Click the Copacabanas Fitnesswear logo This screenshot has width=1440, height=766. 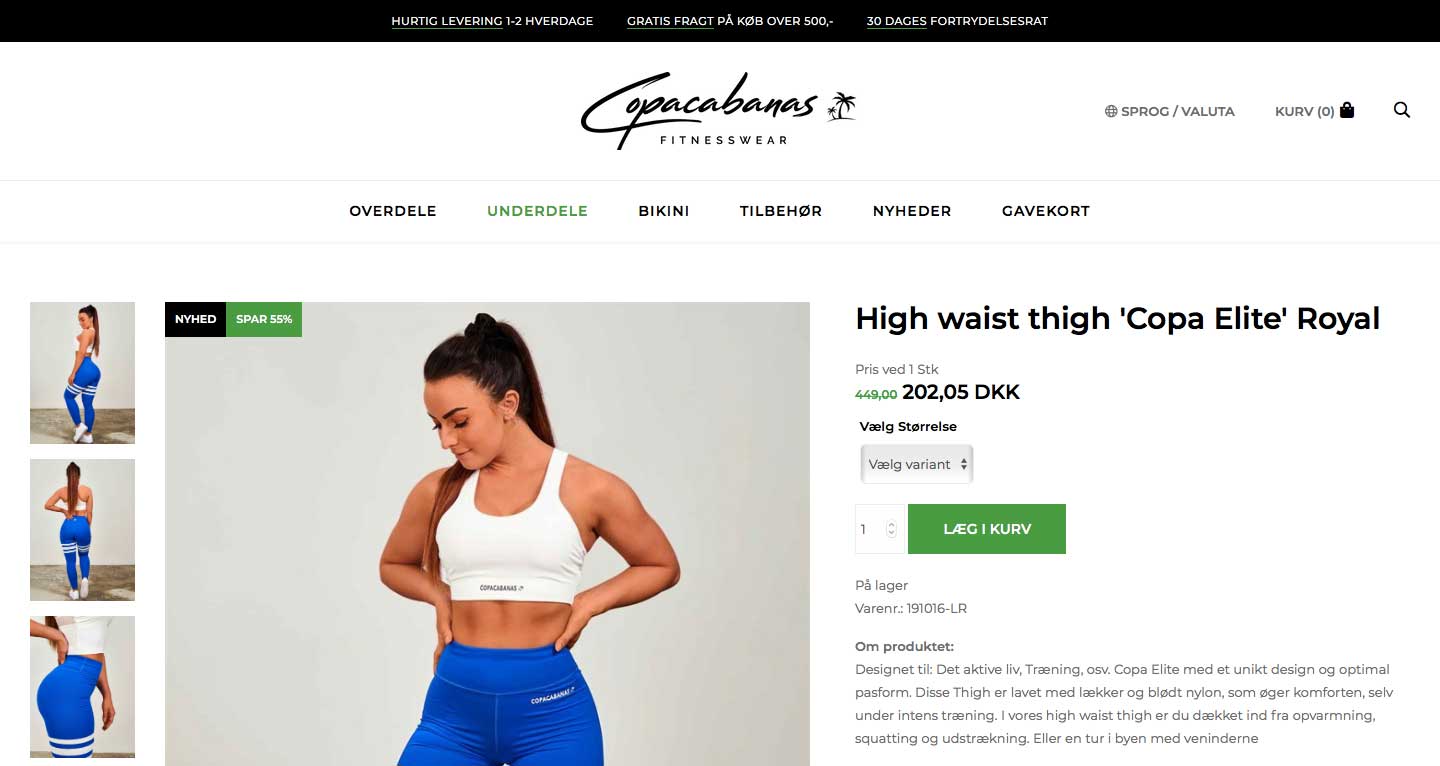[x=718, y=111]
